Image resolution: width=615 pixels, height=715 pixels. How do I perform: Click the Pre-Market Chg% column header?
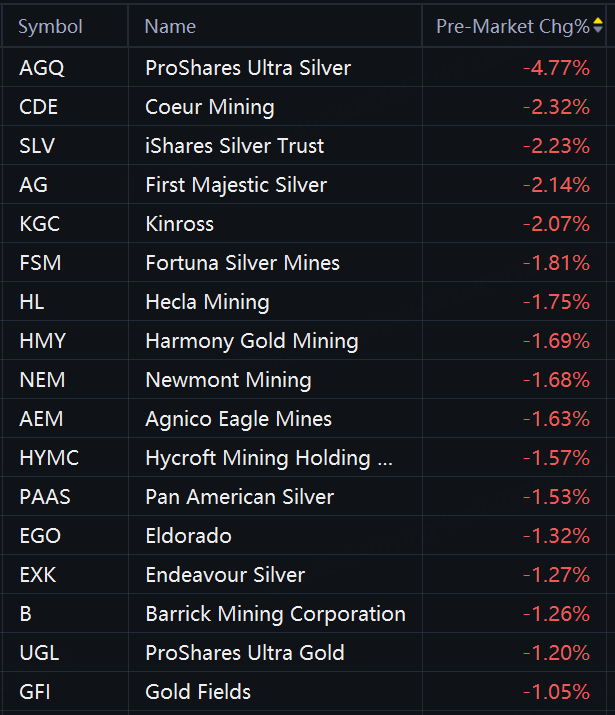pos(513,26)
